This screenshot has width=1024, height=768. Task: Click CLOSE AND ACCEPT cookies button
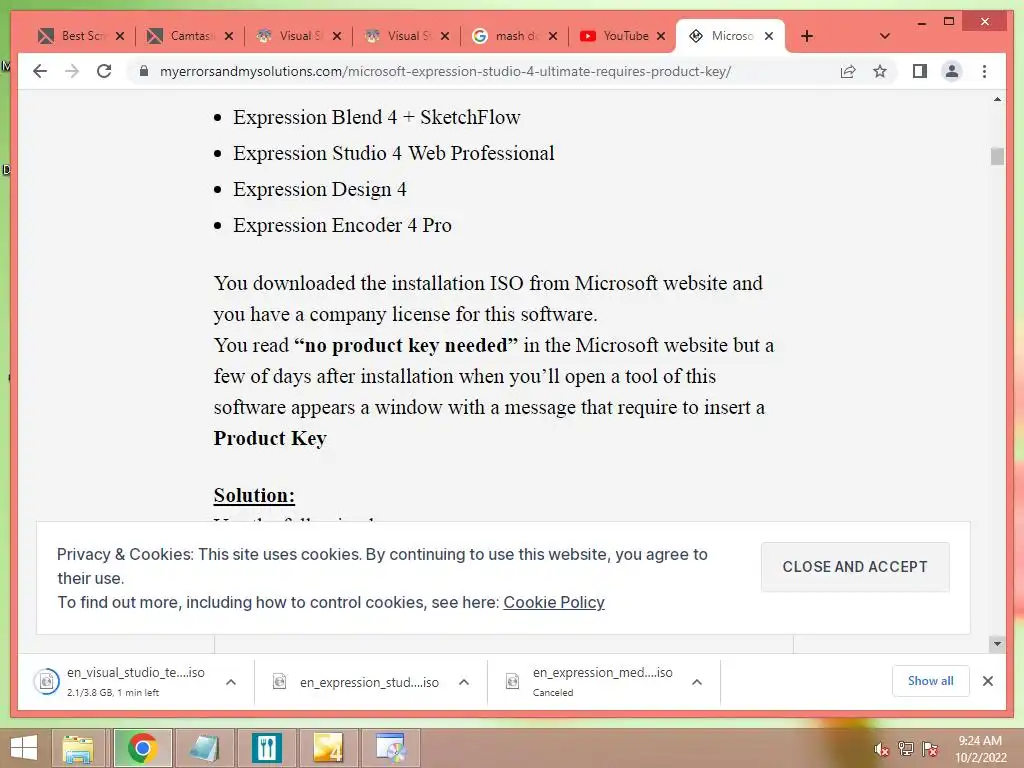click(x=855, y=567)
